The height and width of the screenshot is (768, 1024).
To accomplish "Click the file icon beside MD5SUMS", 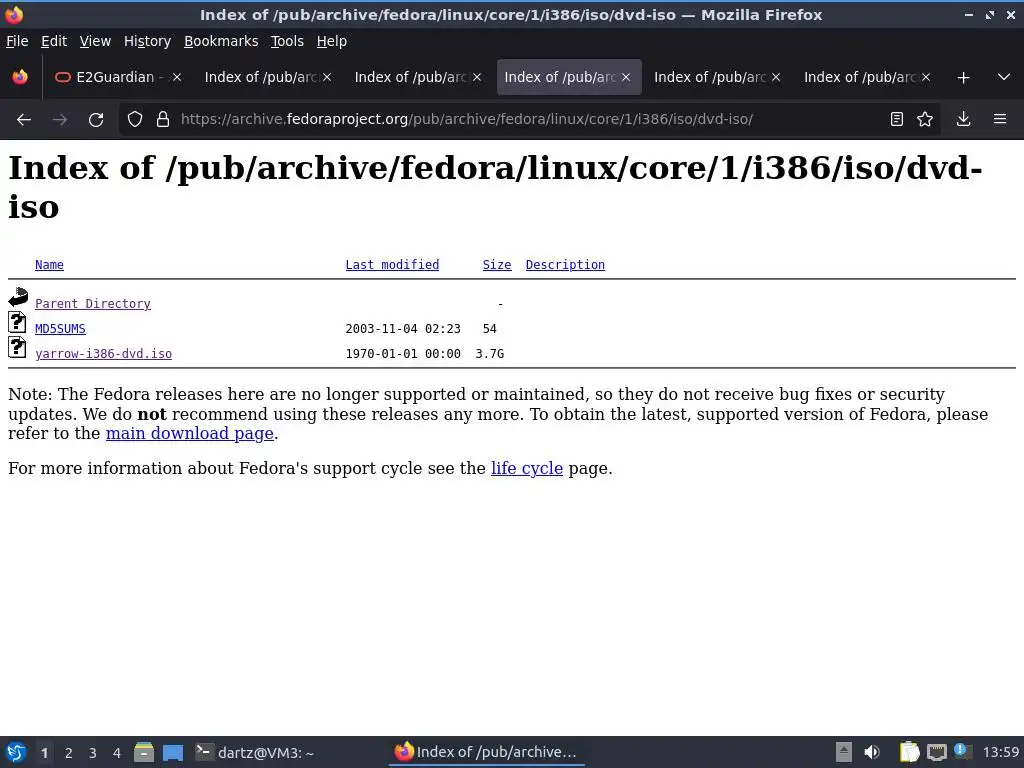I will (x=18, y=322).
